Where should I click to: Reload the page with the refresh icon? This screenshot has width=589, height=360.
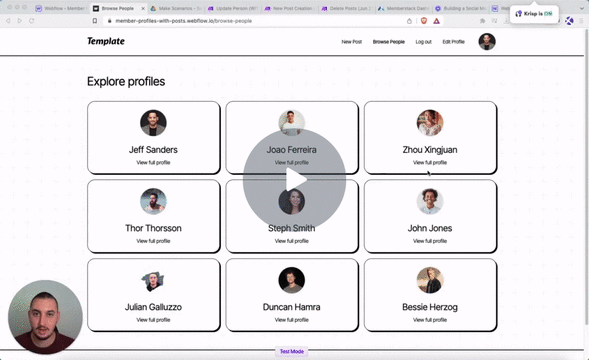[32, 21]
